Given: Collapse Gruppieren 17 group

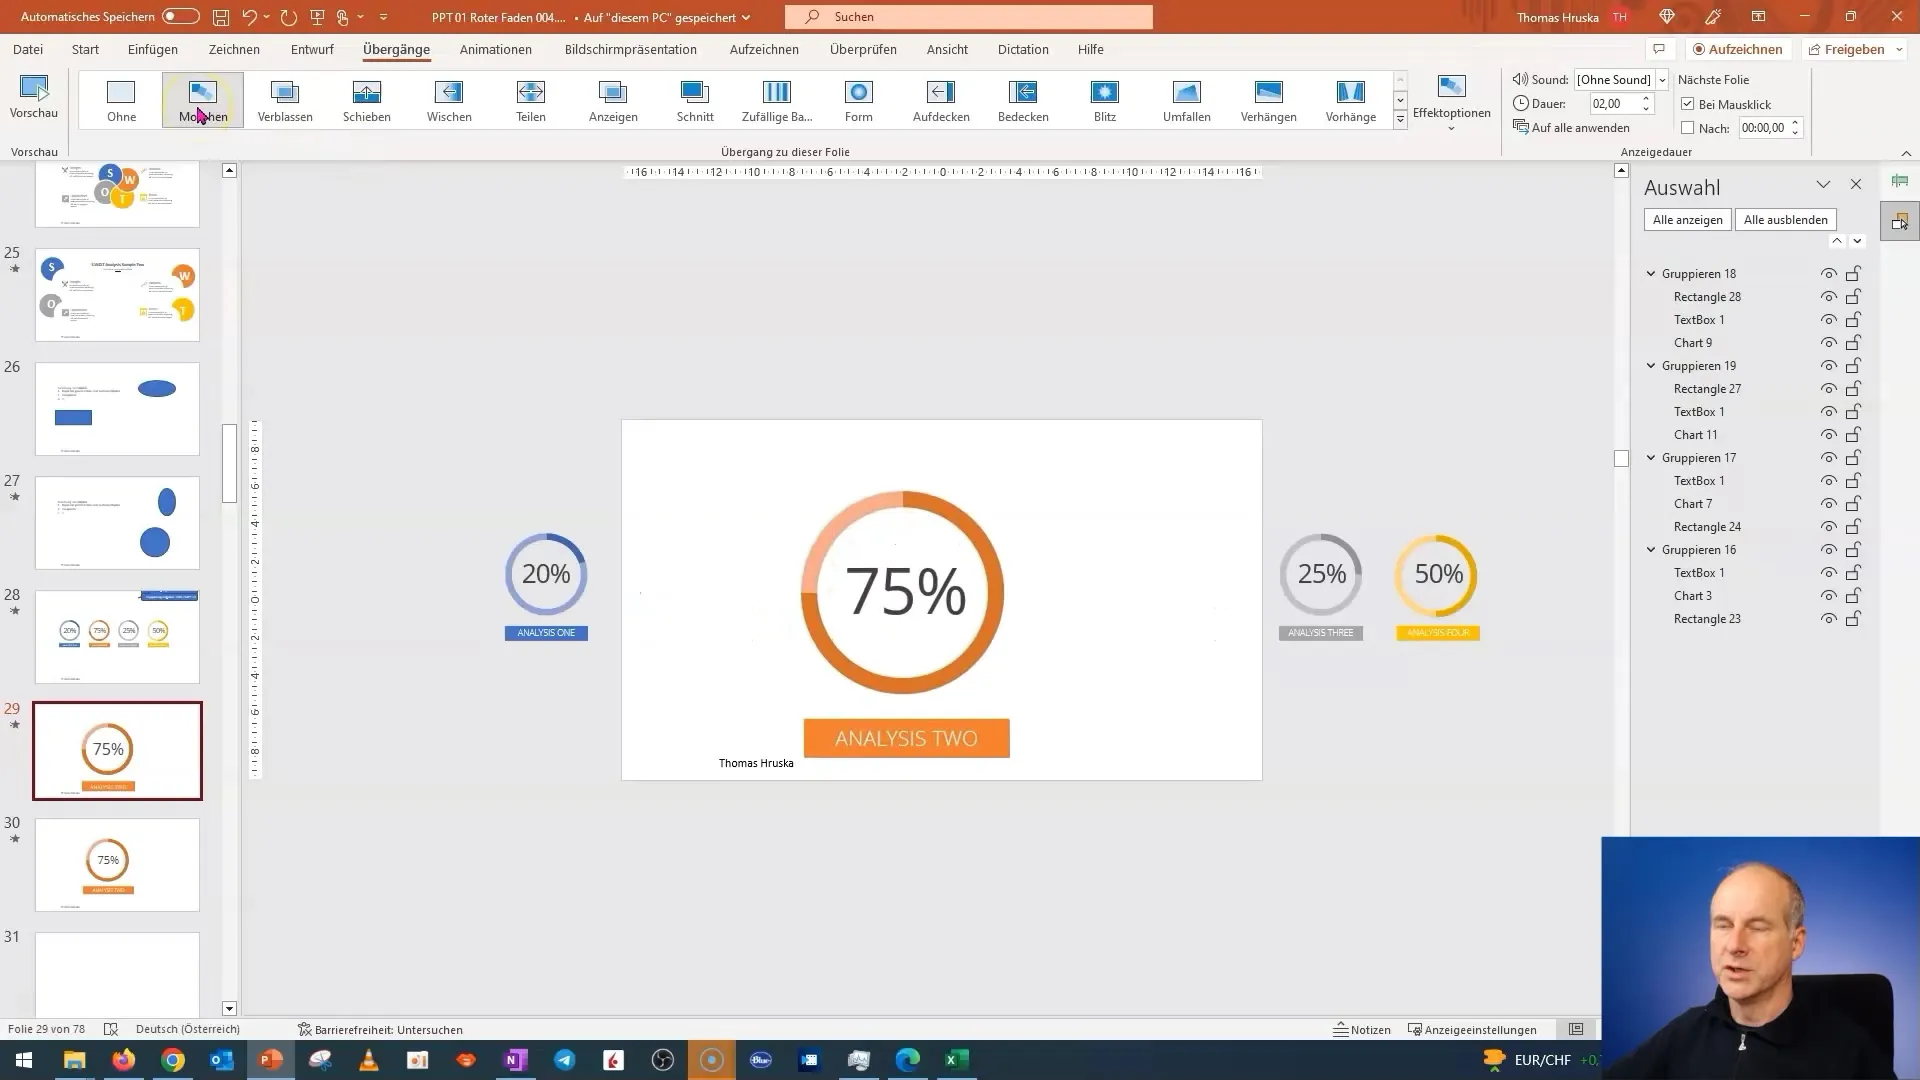Looking at the screenshot, I should [x=1652, y=458].
